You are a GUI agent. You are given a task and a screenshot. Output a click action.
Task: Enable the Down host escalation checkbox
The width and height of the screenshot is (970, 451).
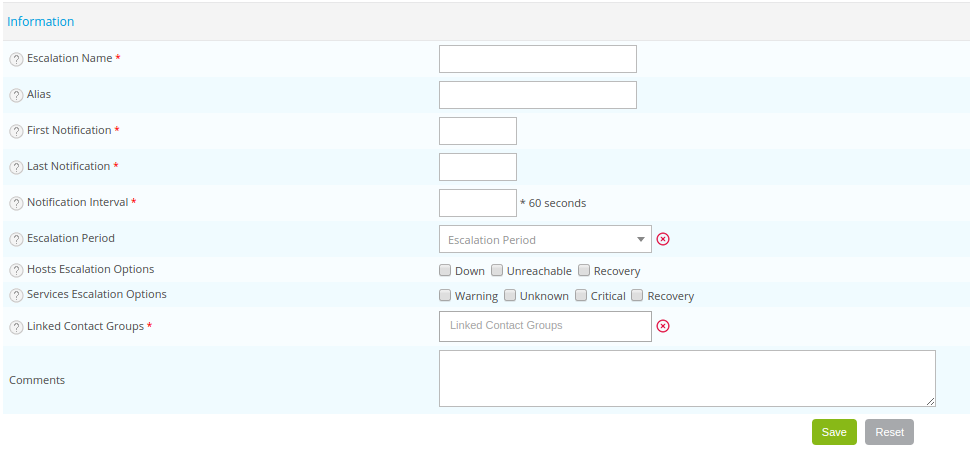click(x=445, y=271)
